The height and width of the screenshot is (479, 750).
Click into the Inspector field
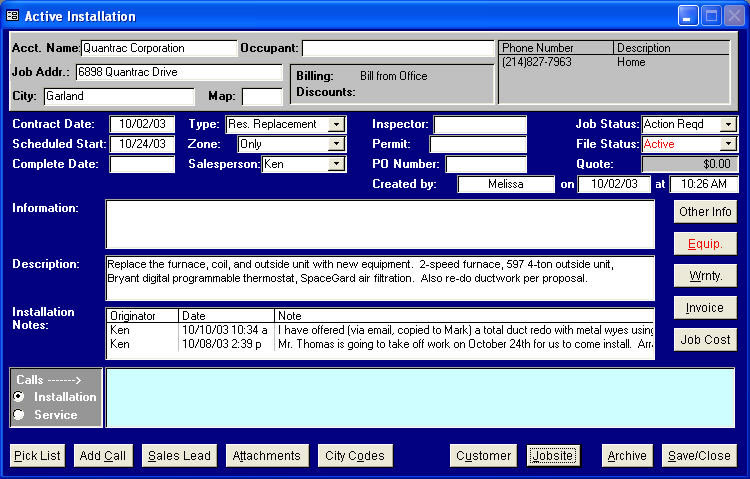tap(480, 124)
